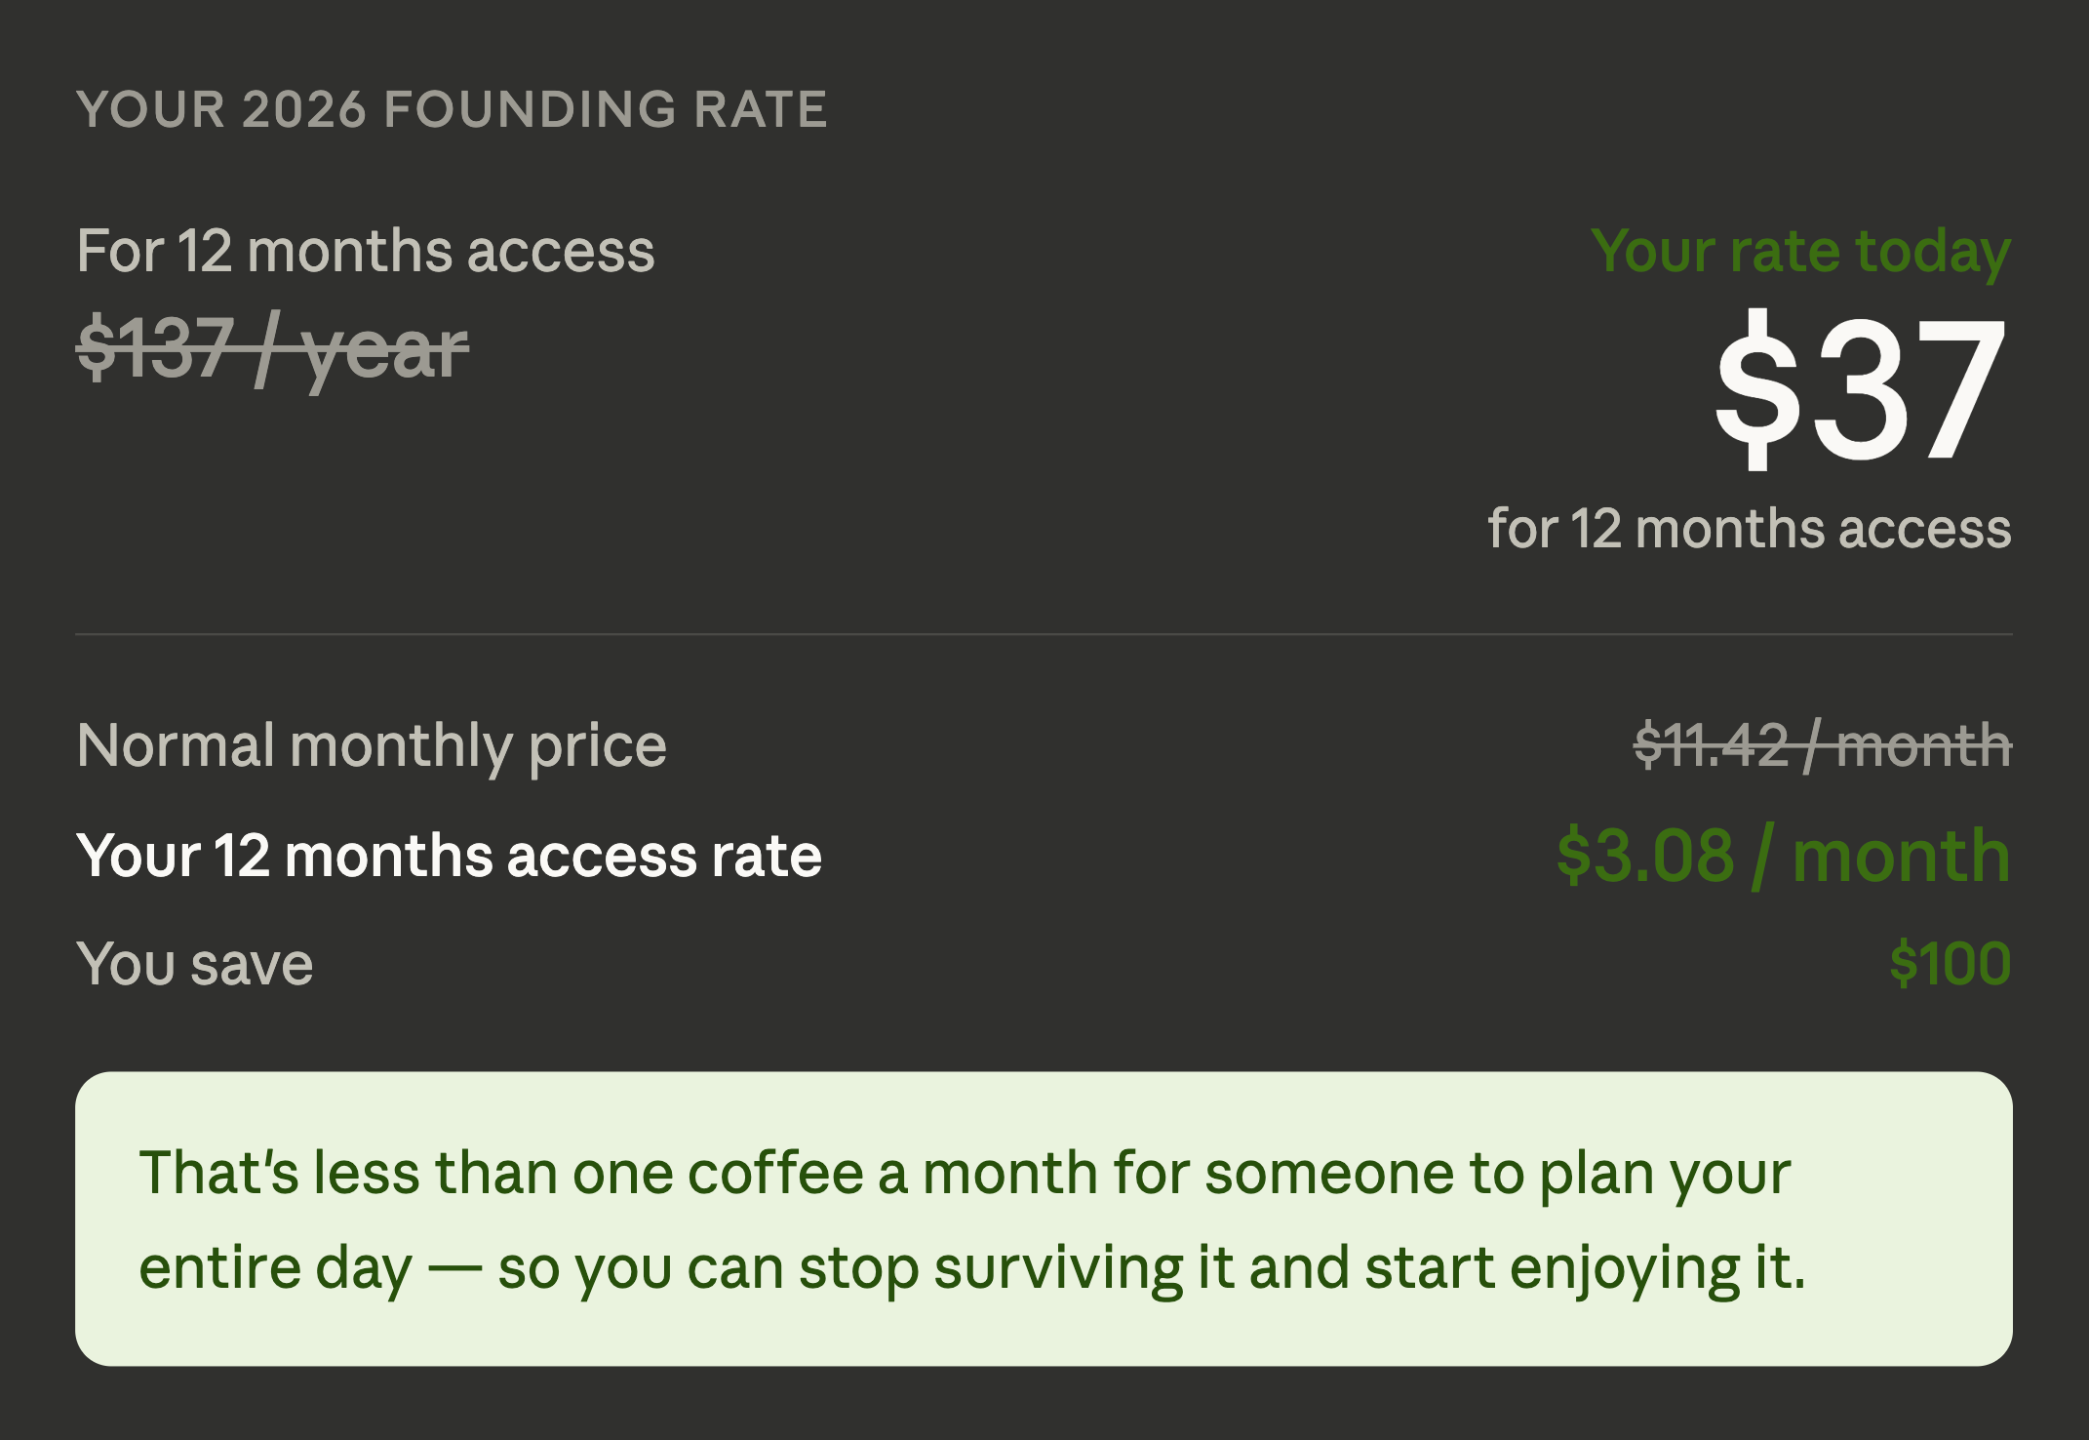Click the crossed-out $137 / year price
This screenshot has width=2089, height=1440.
pyautogui.click(x=272, y=350)
